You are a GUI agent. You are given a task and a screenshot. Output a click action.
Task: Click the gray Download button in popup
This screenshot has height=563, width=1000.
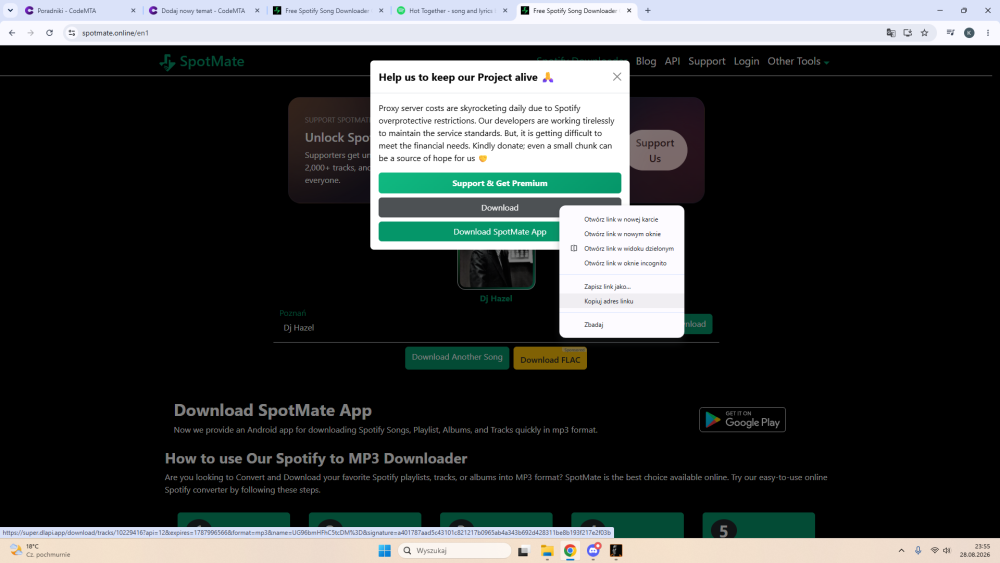click(499, 207)
